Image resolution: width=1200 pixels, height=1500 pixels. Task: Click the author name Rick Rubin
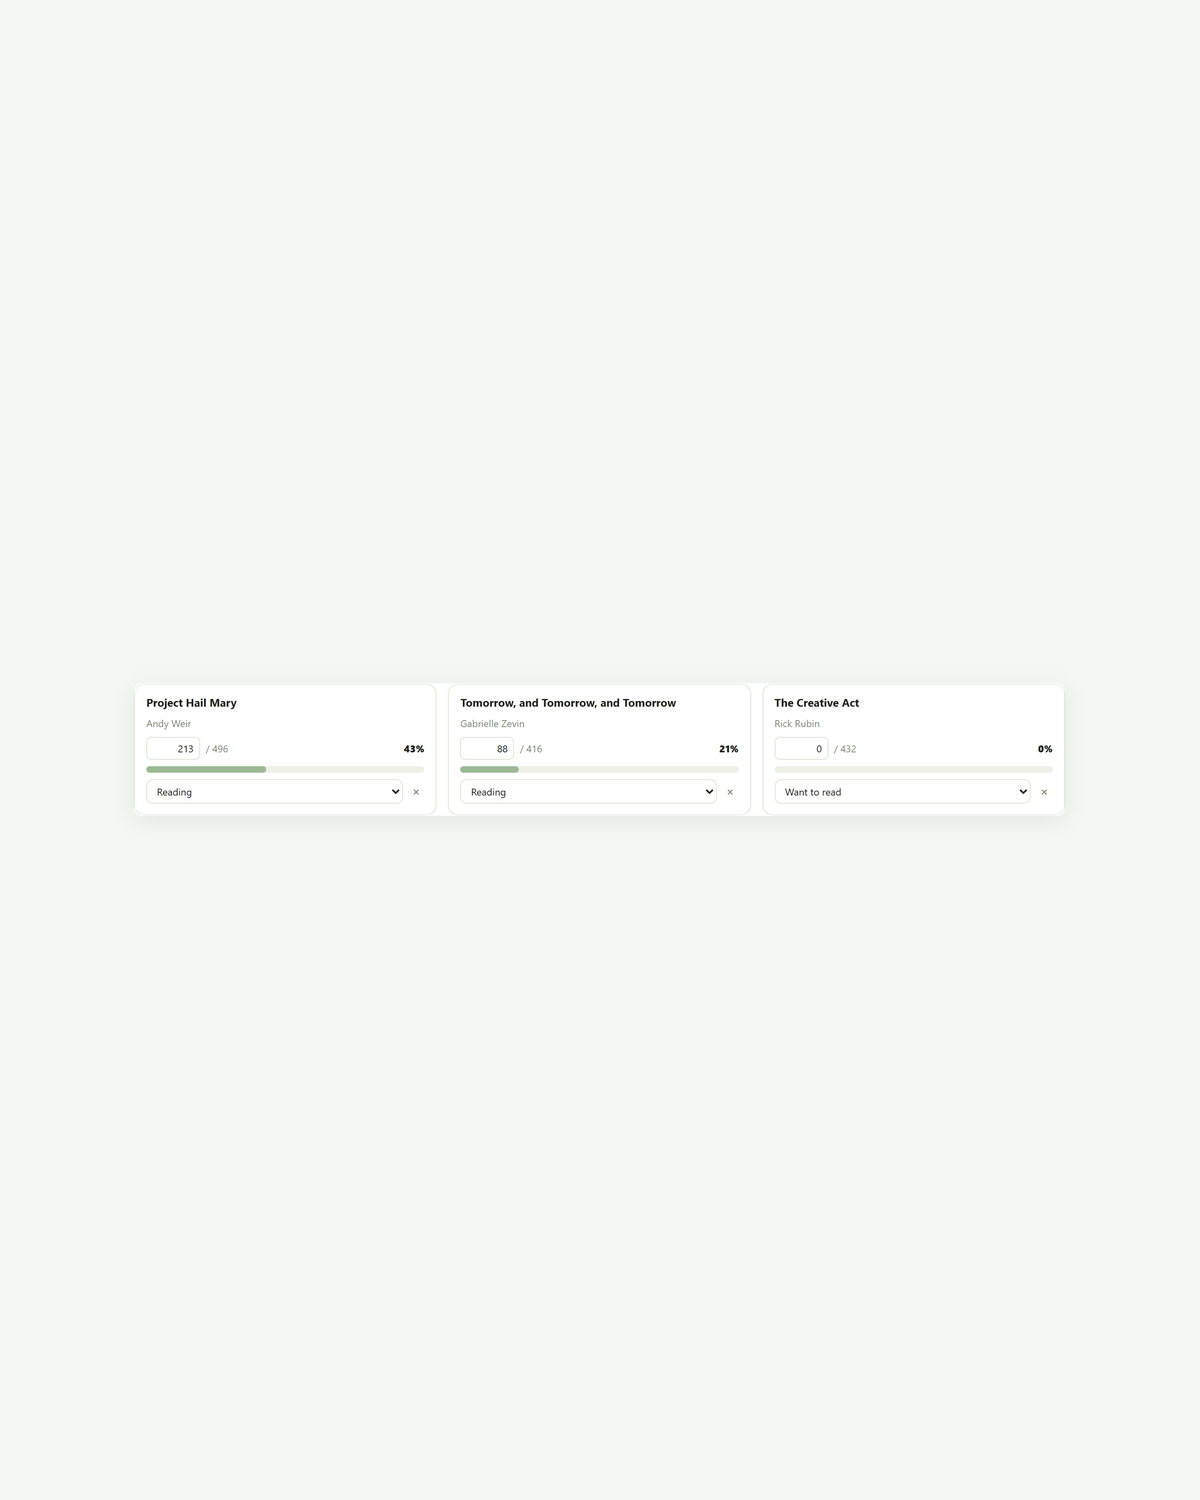(797, 724)
